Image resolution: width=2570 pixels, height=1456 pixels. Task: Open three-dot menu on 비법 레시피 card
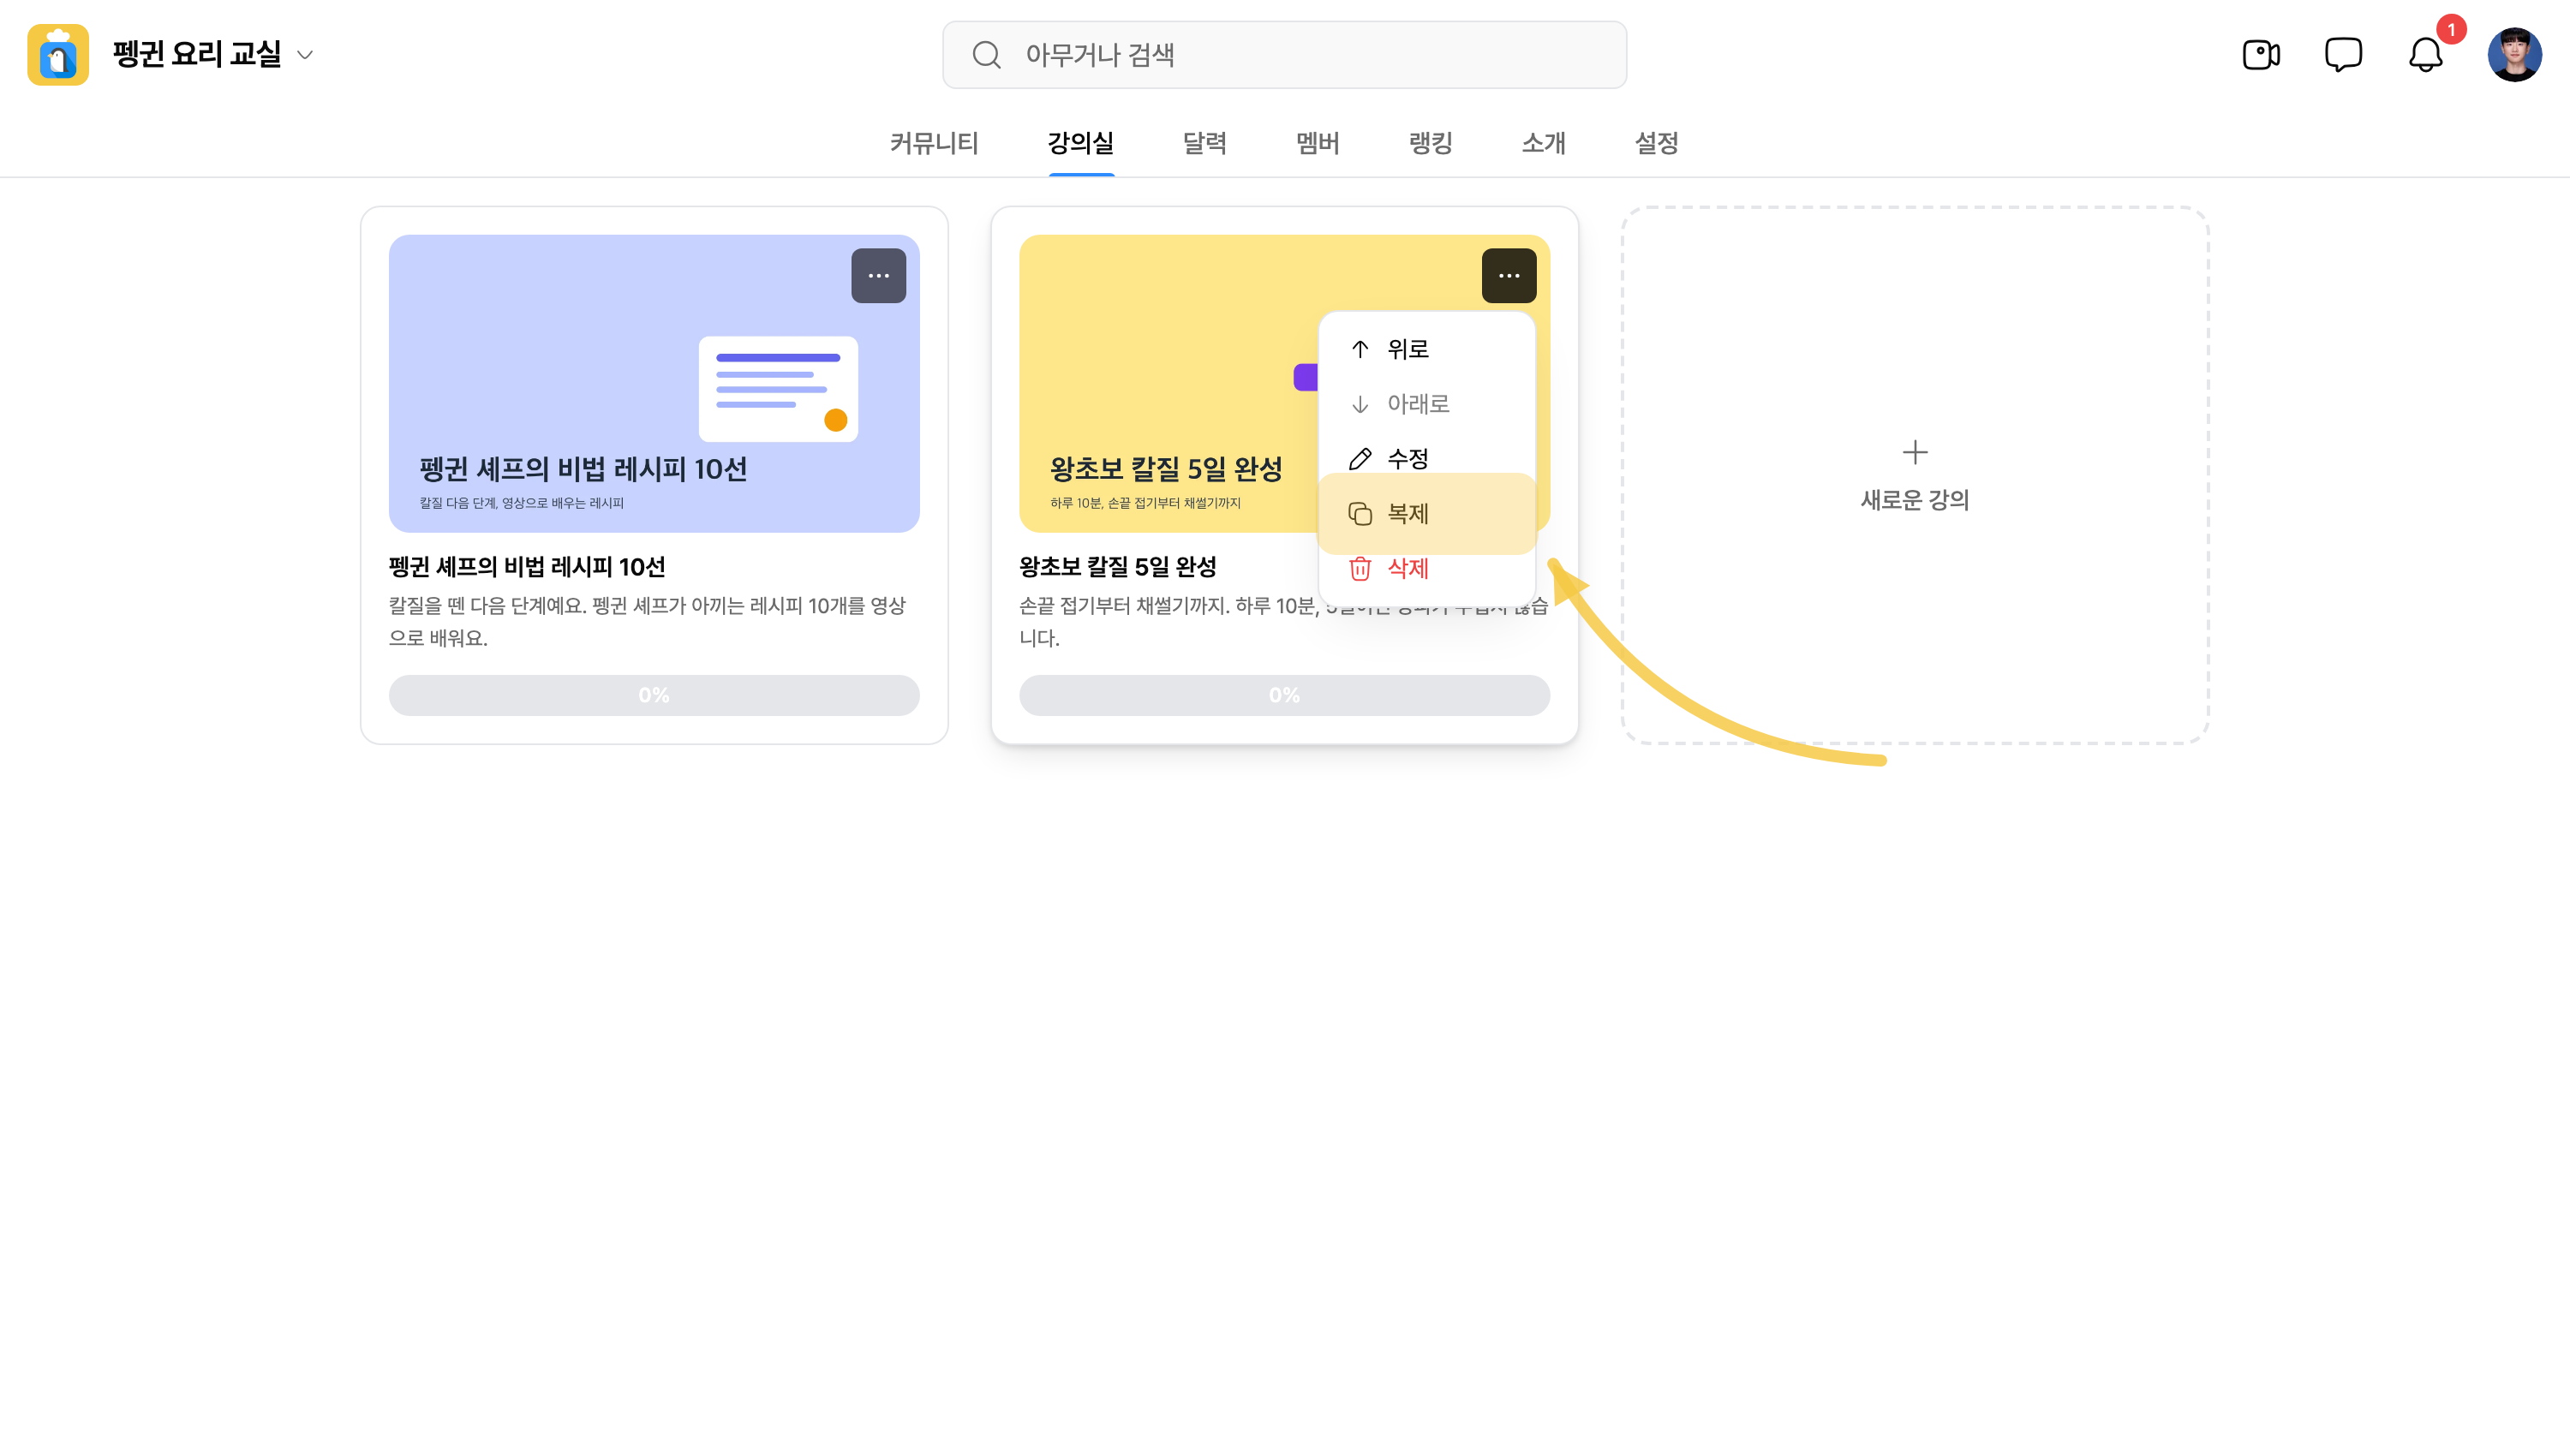click(878, 276)
